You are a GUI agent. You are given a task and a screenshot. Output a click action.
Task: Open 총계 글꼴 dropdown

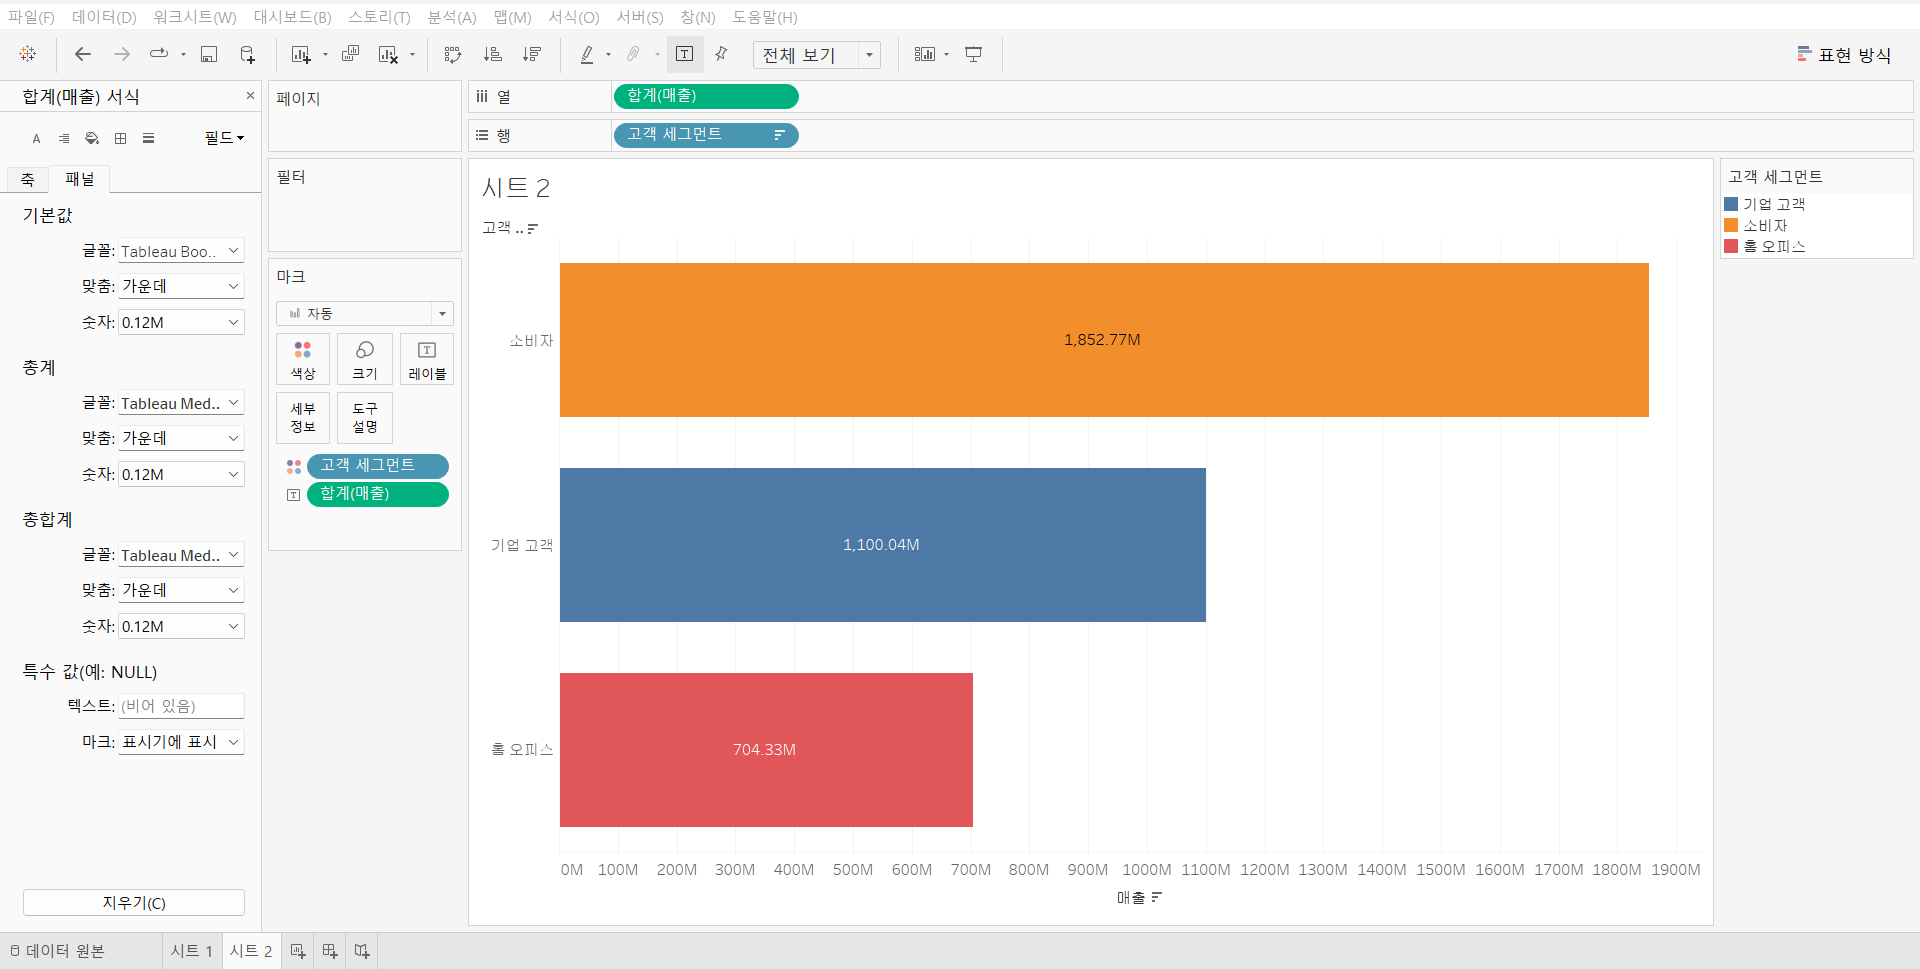181,403
